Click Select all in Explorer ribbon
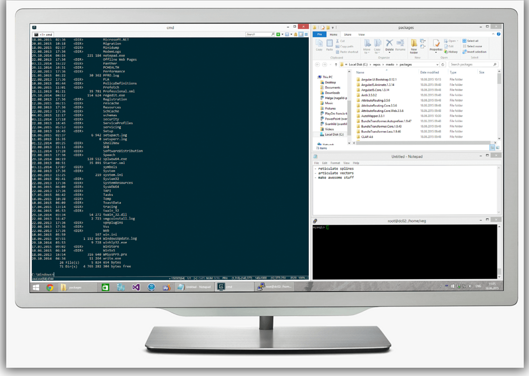529x376 pixels. pos(472,41)
